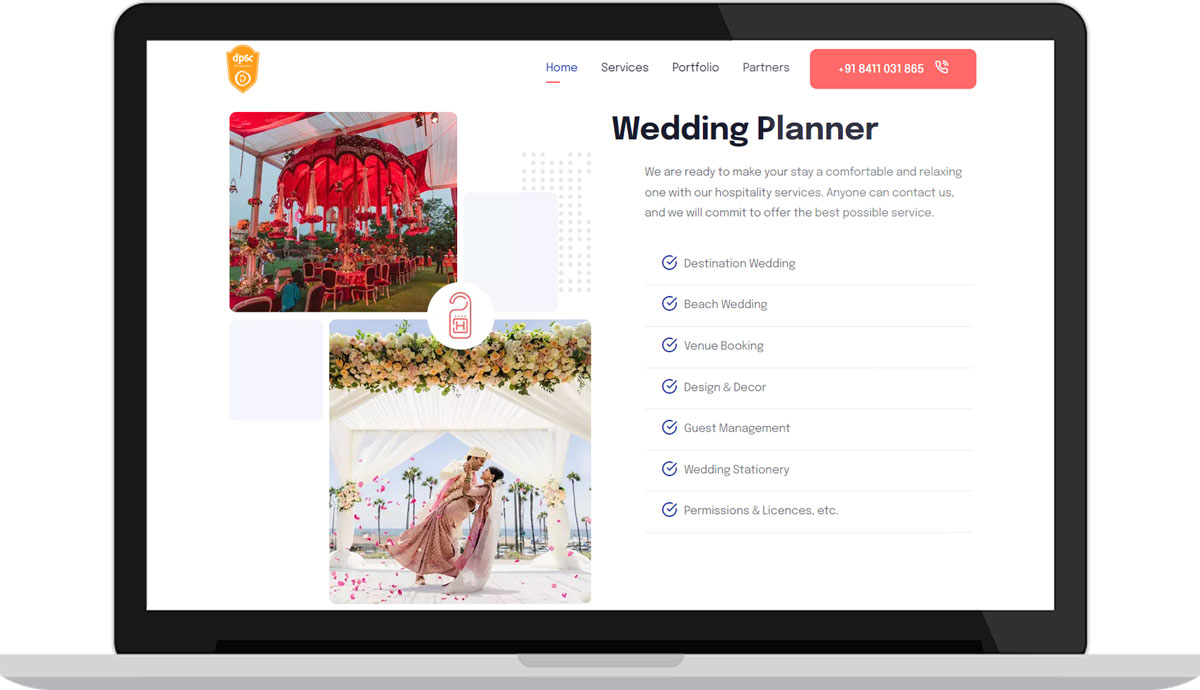Click the dpsc shield logo
This screenshot has width=1200, height=690.
pyautogui.click(x=242, y=70)
